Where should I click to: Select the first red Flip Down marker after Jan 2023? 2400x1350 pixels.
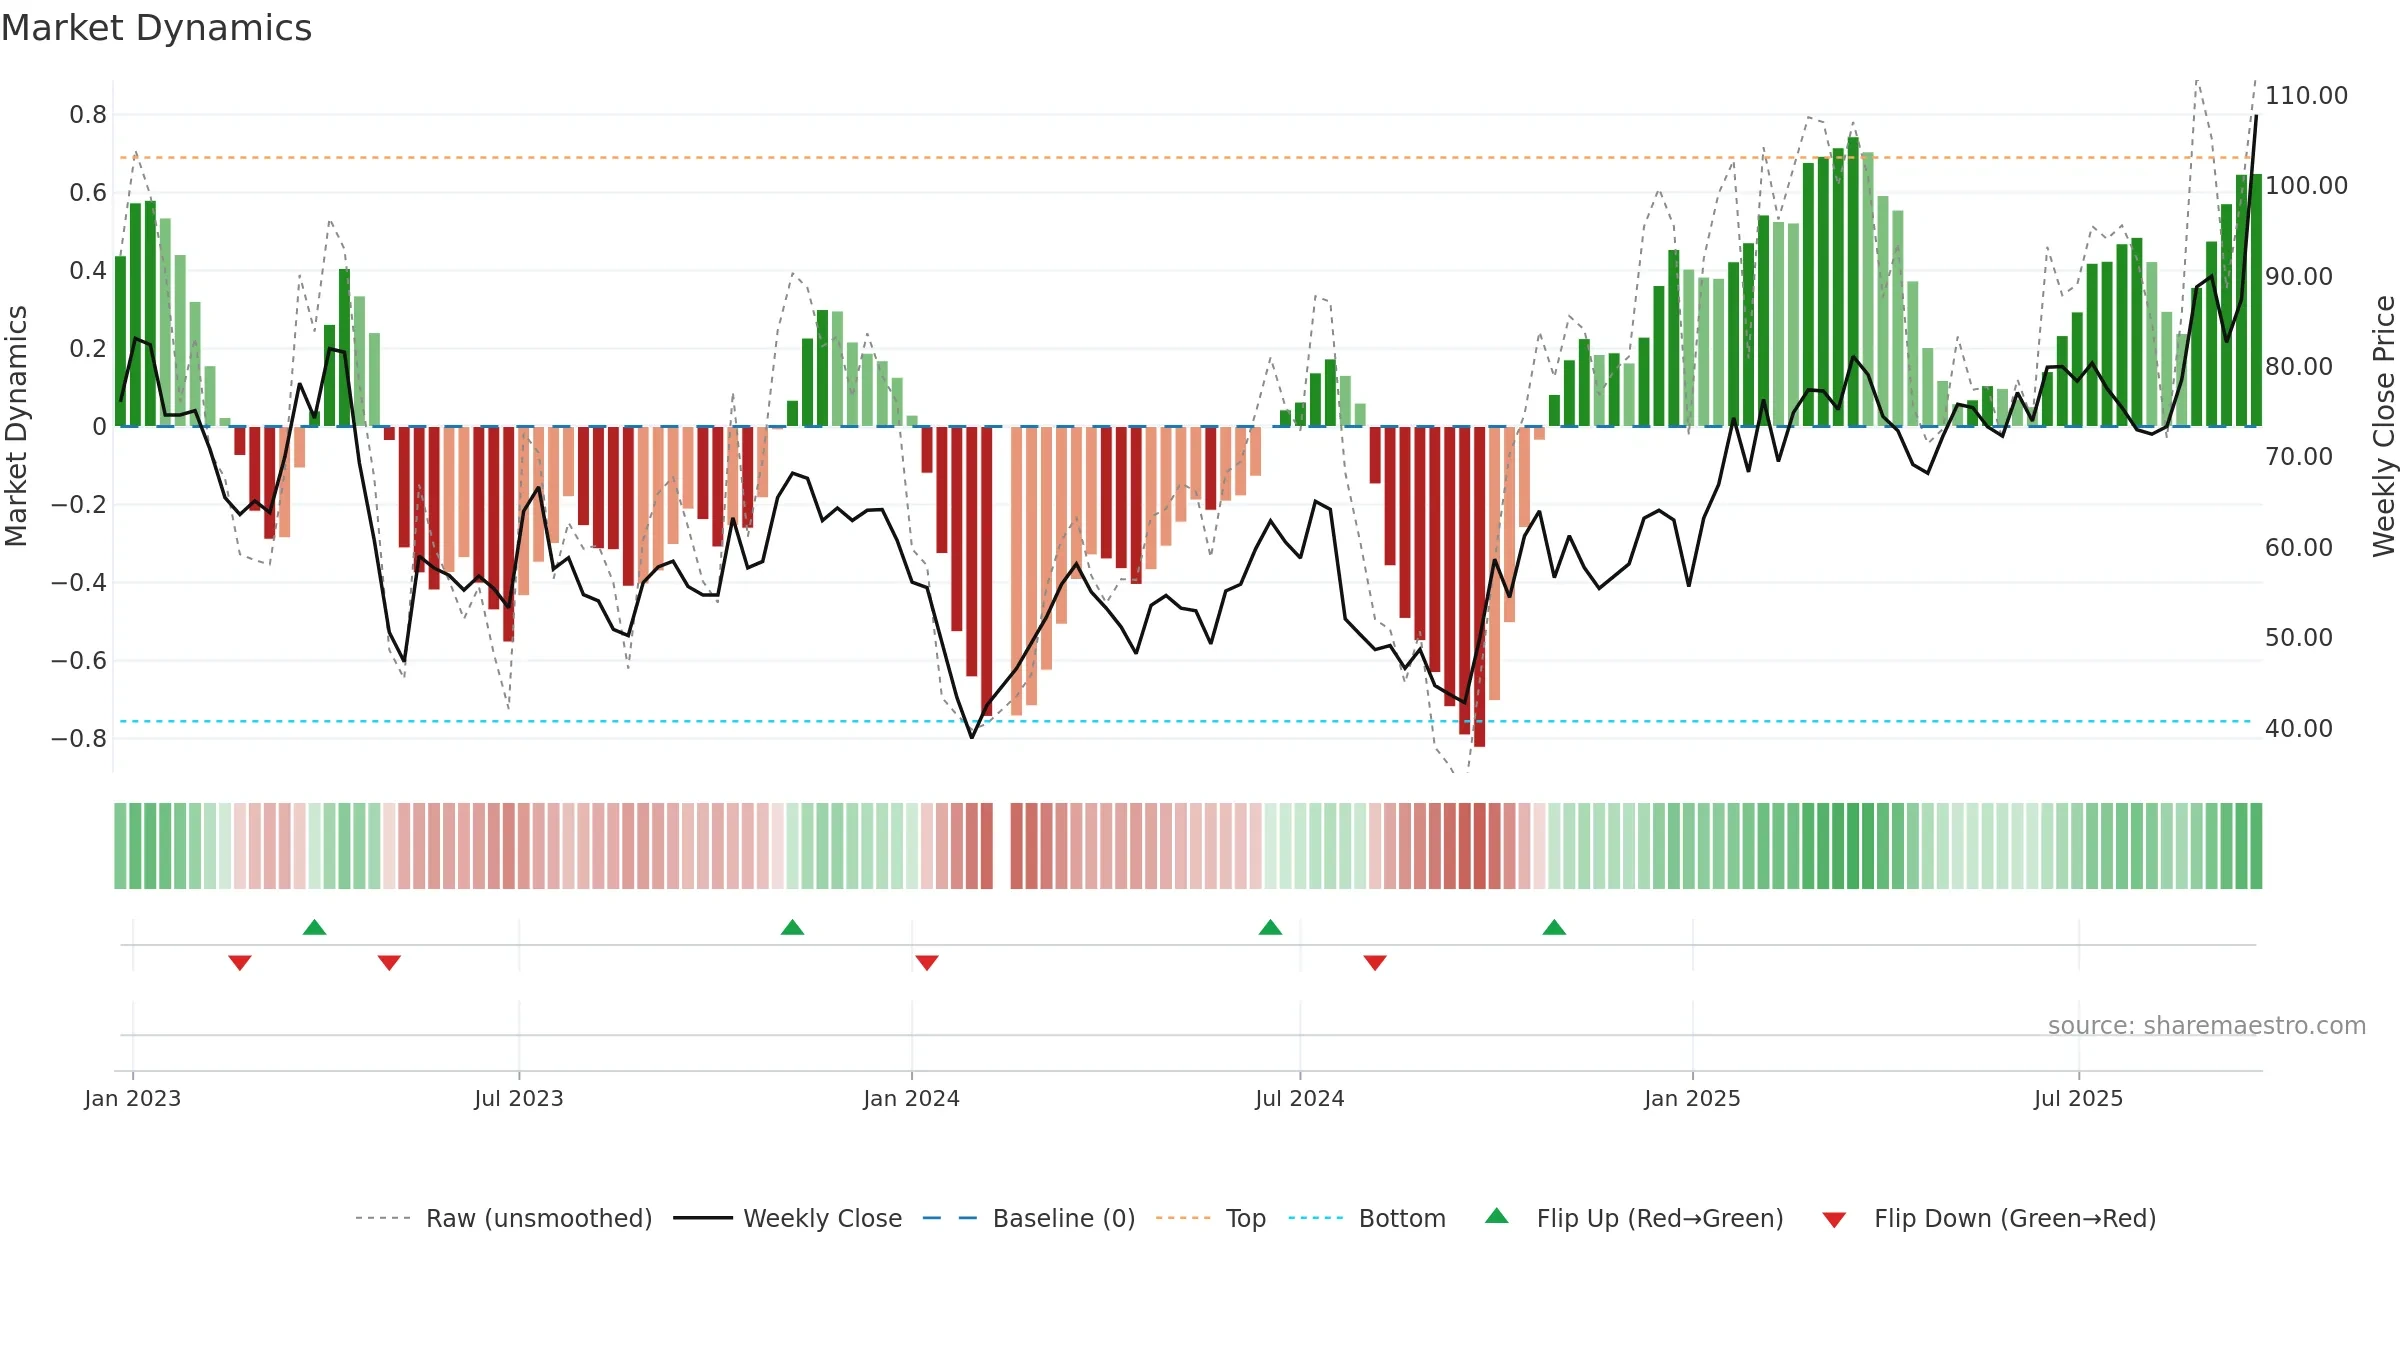[x=240, y=963]
